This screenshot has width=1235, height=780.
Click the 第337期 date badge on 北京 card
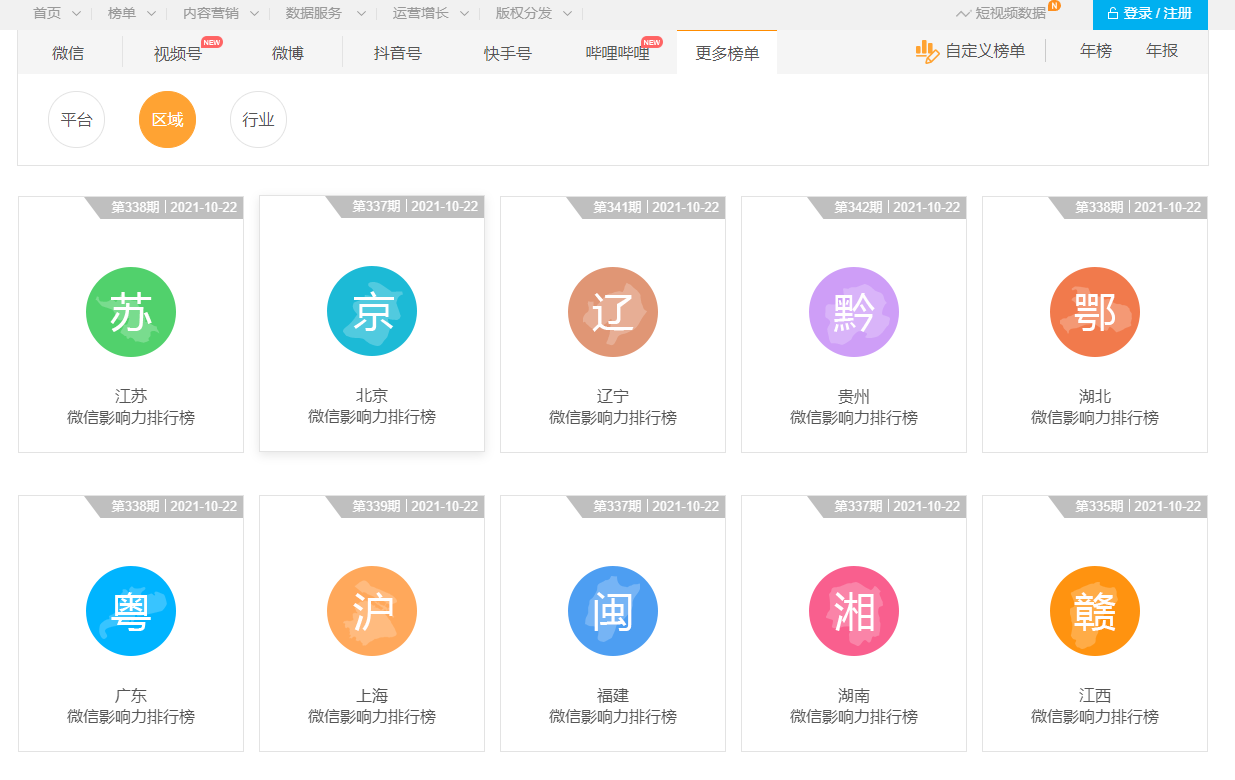point(405,207)
